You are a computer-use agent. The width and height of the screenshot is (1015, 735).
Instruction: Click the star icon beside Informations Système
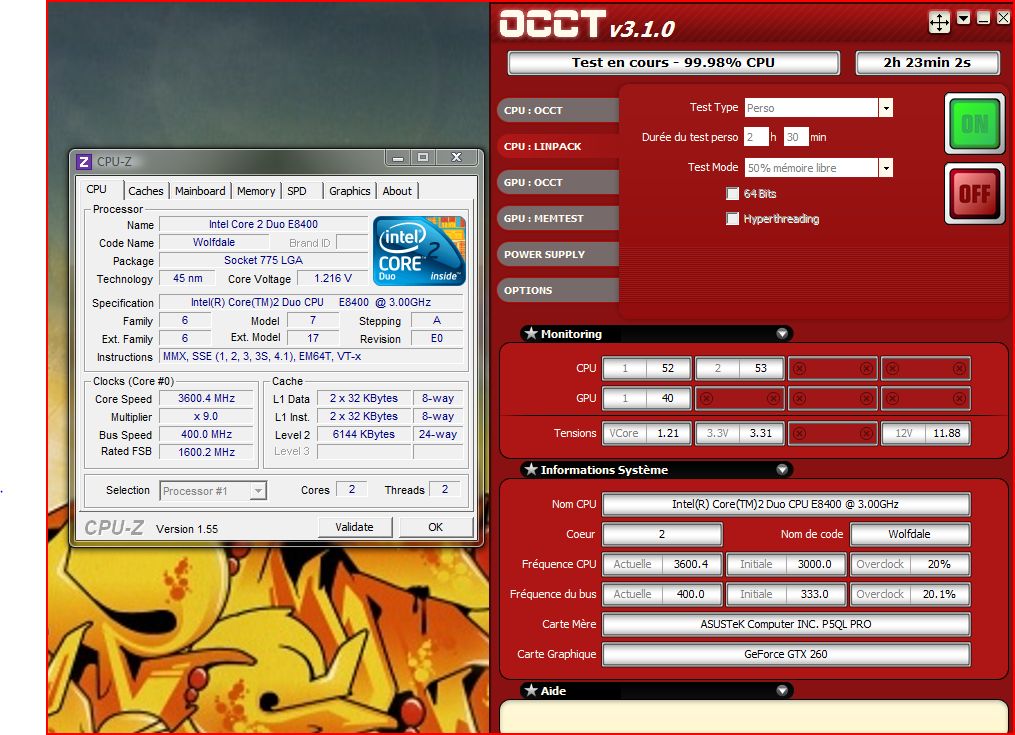click(530, 470)
